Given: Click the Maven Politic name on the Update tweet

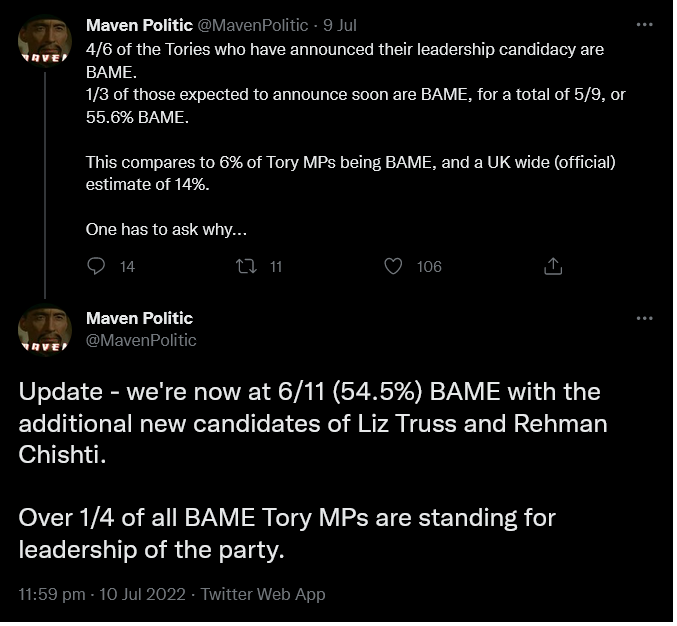Looking at the screenshot, I should click(x=140, y=318).
